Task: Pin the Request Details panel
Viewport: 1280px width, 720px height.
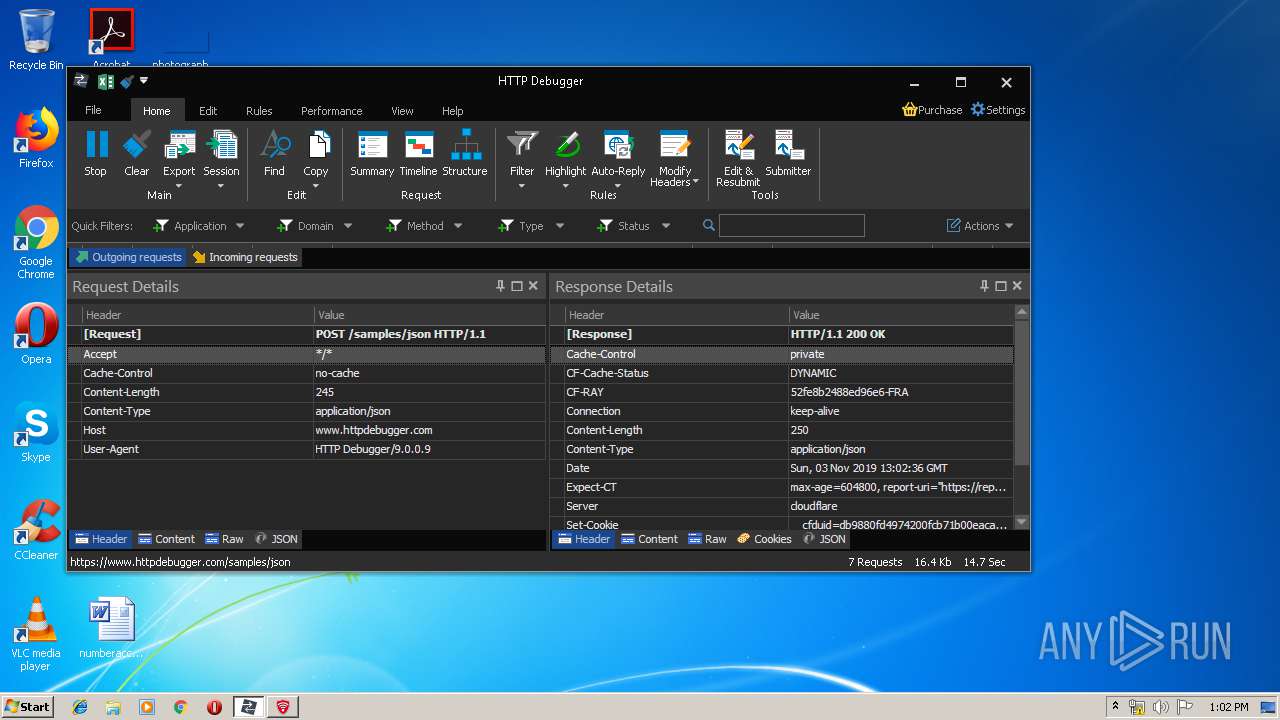Action: (x=501, y=286)
